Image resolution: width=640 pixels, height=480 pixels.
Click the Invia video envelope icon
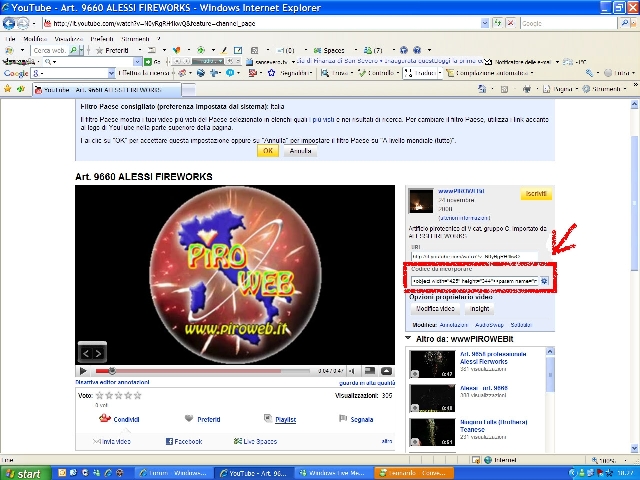(96, 441)
